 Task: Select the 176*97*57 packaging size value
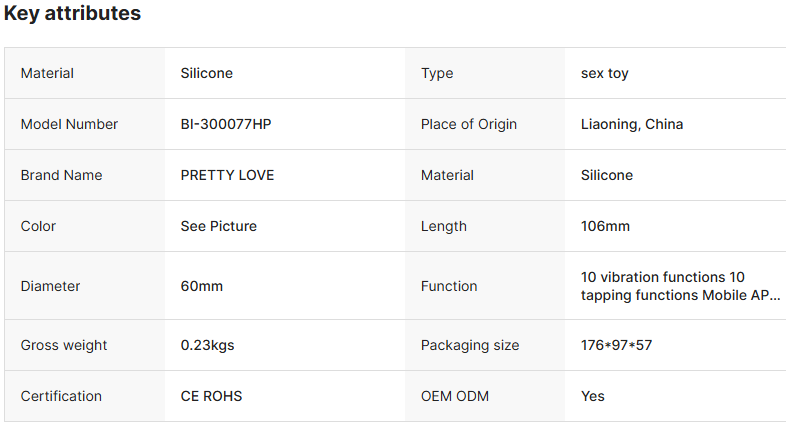pyautogui.click(x=617, y=345)
